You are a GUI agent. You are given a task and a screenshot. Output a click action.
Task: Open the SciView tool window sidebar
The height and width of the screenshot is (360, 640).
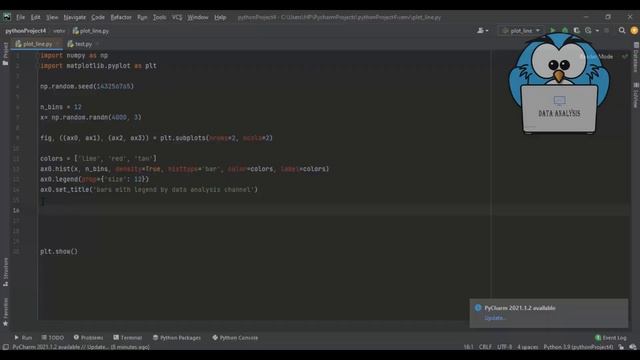coord(636,95)
